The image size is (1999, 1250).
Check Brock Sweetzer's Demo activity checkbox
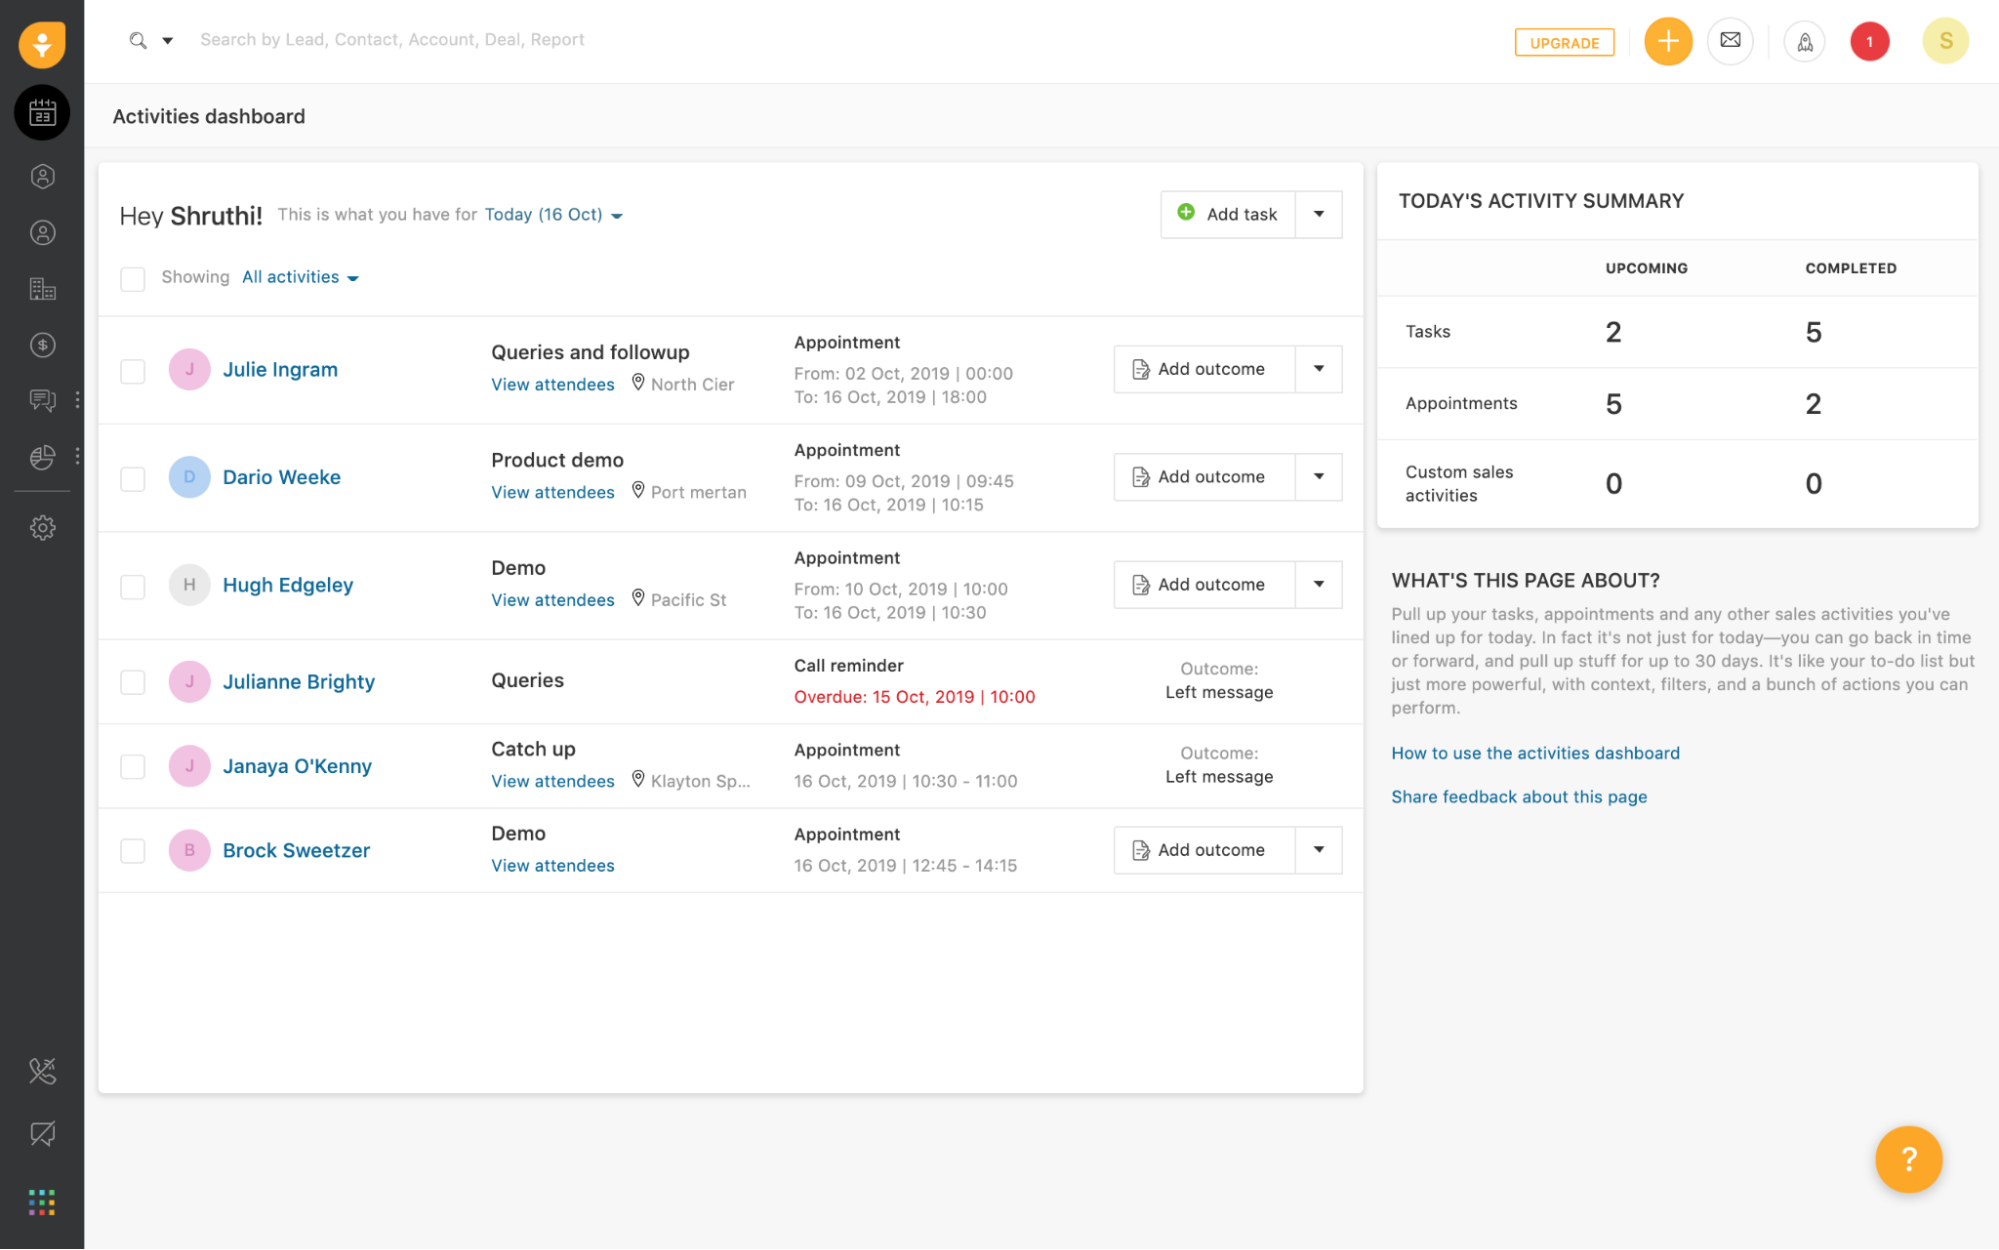click(x=132, y=850)
